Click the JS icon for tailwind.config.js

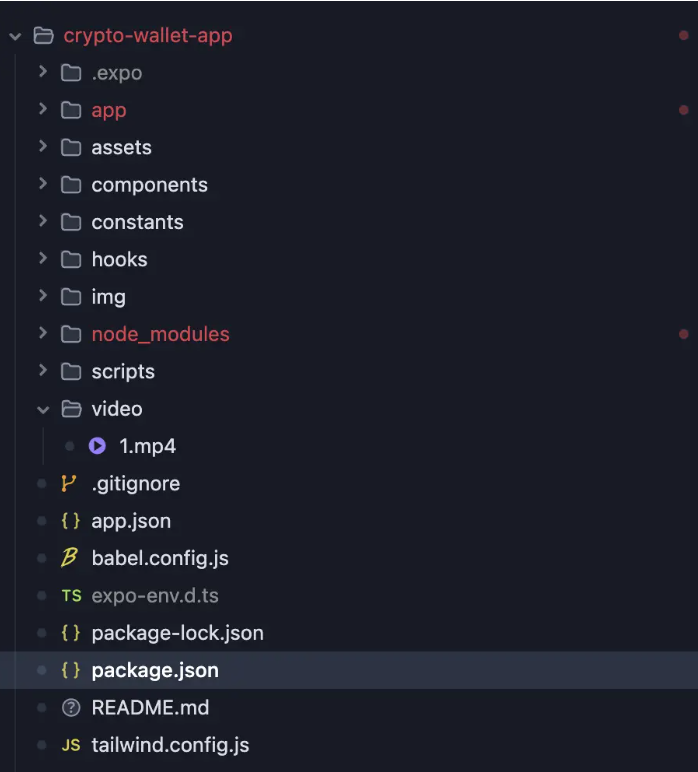[71, 745]
